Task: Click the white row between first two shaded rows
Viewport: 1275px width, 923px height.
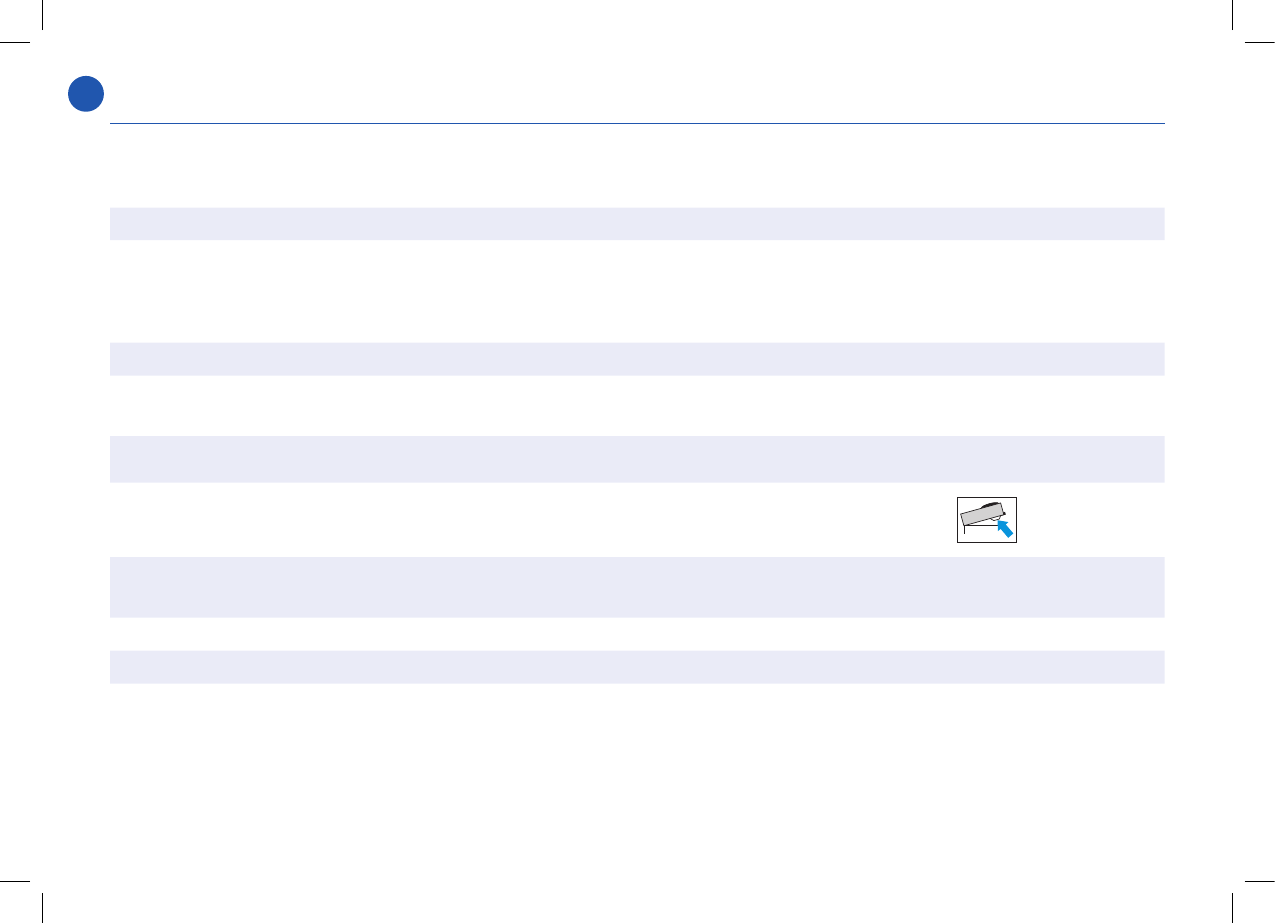Action: click(x=636, y=291)
